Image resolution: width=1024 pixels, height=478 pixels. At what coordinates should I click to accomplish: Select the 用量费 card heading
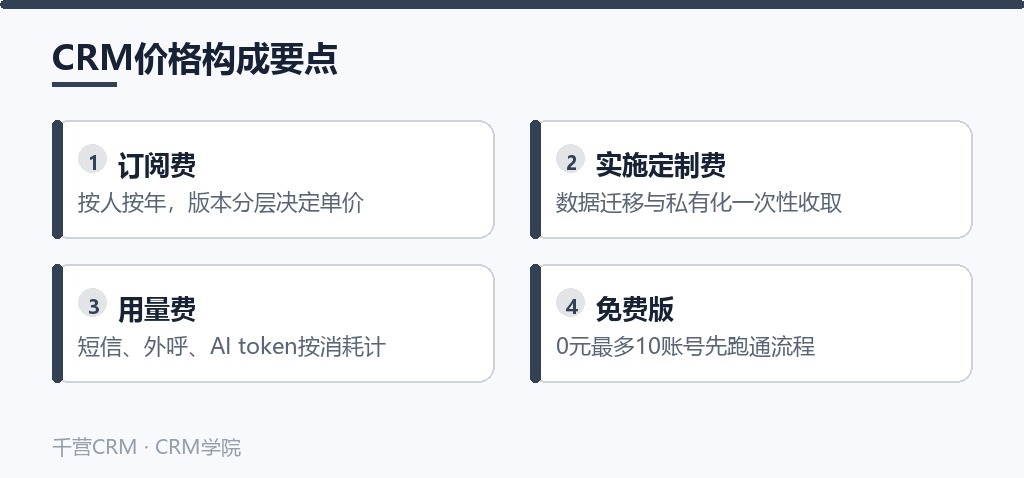tap(157, 309)
